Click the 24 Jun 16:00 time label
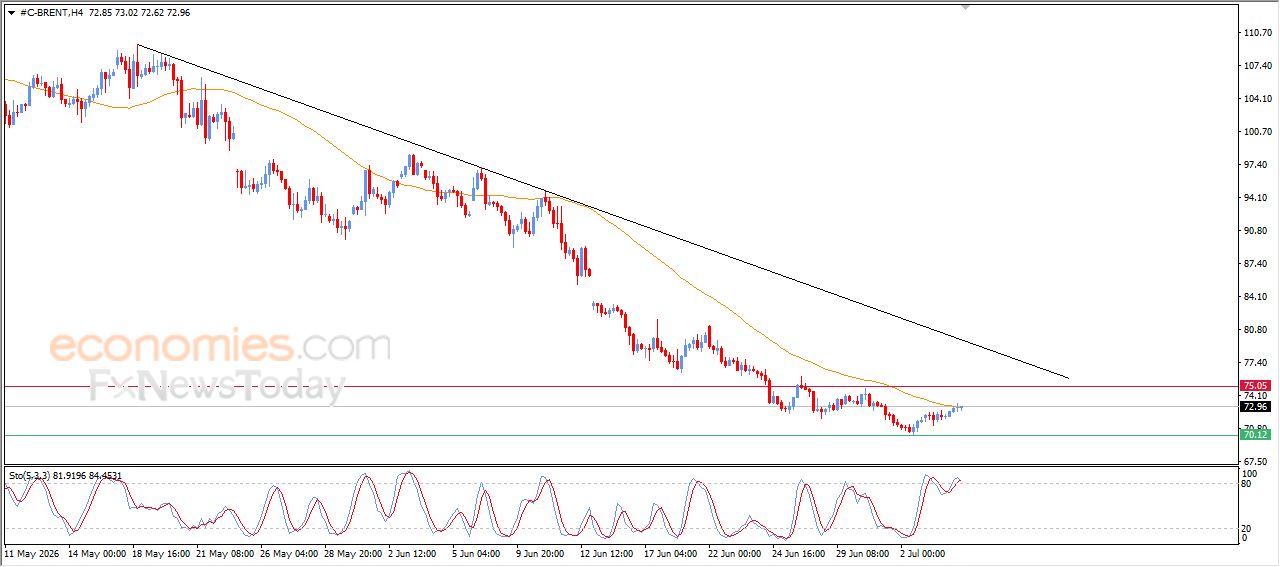 [799, 552]
